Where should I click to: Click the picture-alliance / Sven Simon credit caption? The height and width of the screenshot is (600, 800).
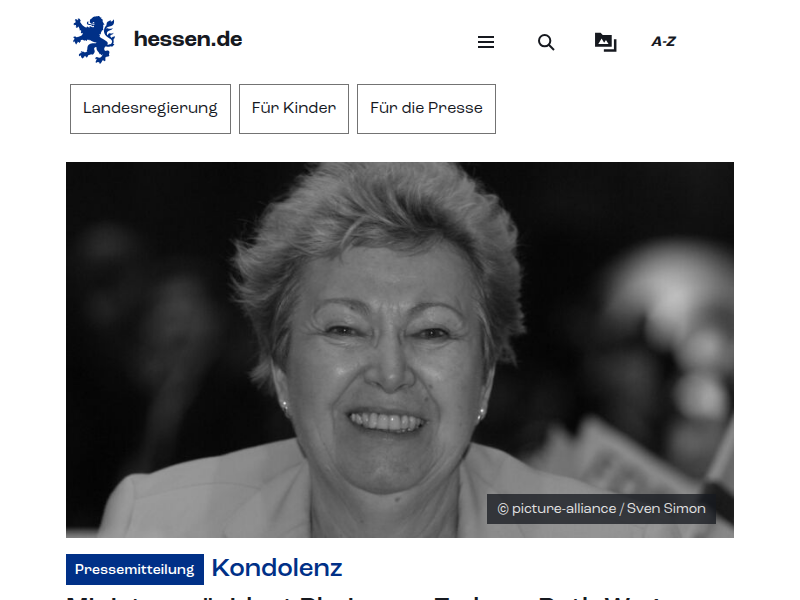pyautogui.click(x=602, y=509)
